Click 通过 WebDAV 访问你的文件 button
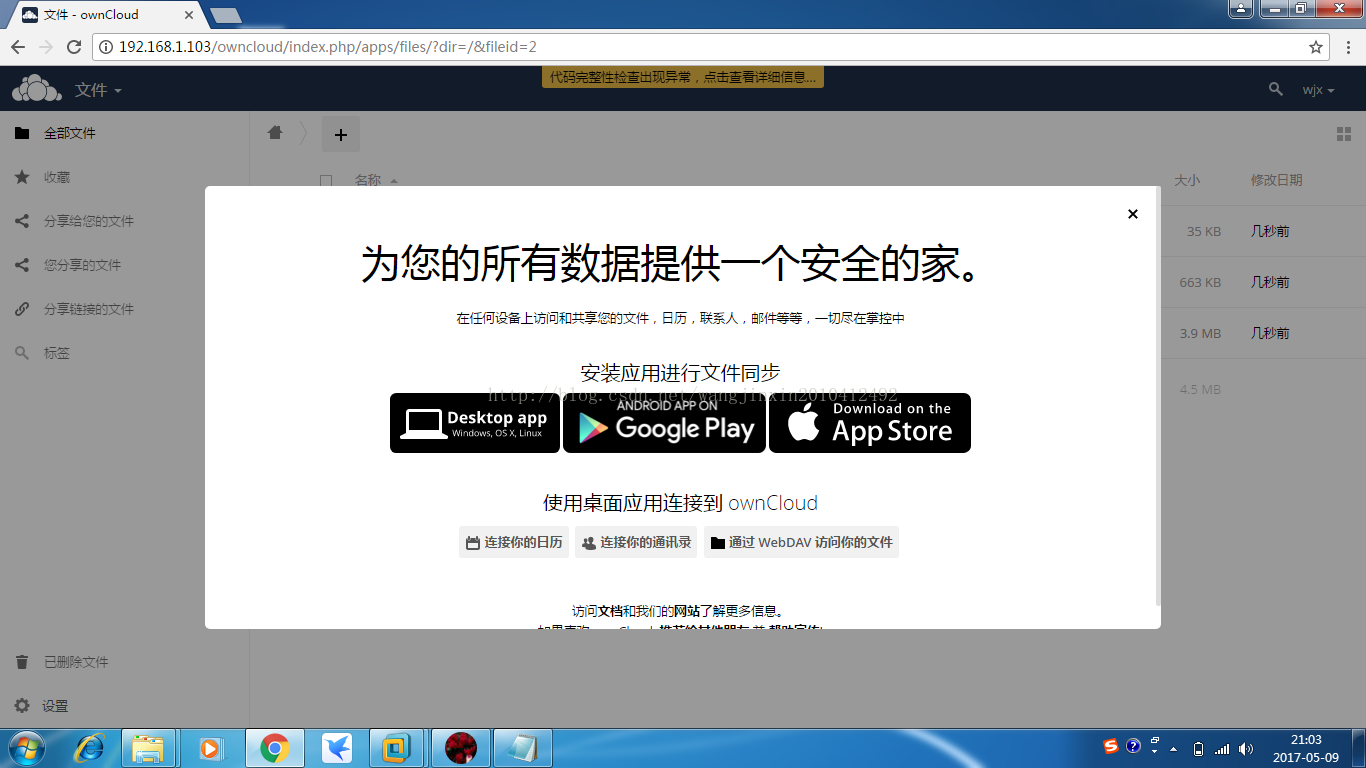The height and width of the screenshot is (768, 1366). click(x=801, y=542)
